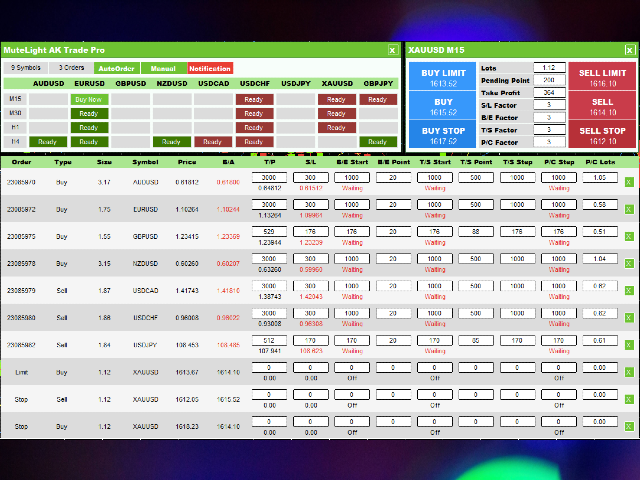Toggle the AutoOrder mode
This screenshot has height=480, width=640.
tap(117, 68)
